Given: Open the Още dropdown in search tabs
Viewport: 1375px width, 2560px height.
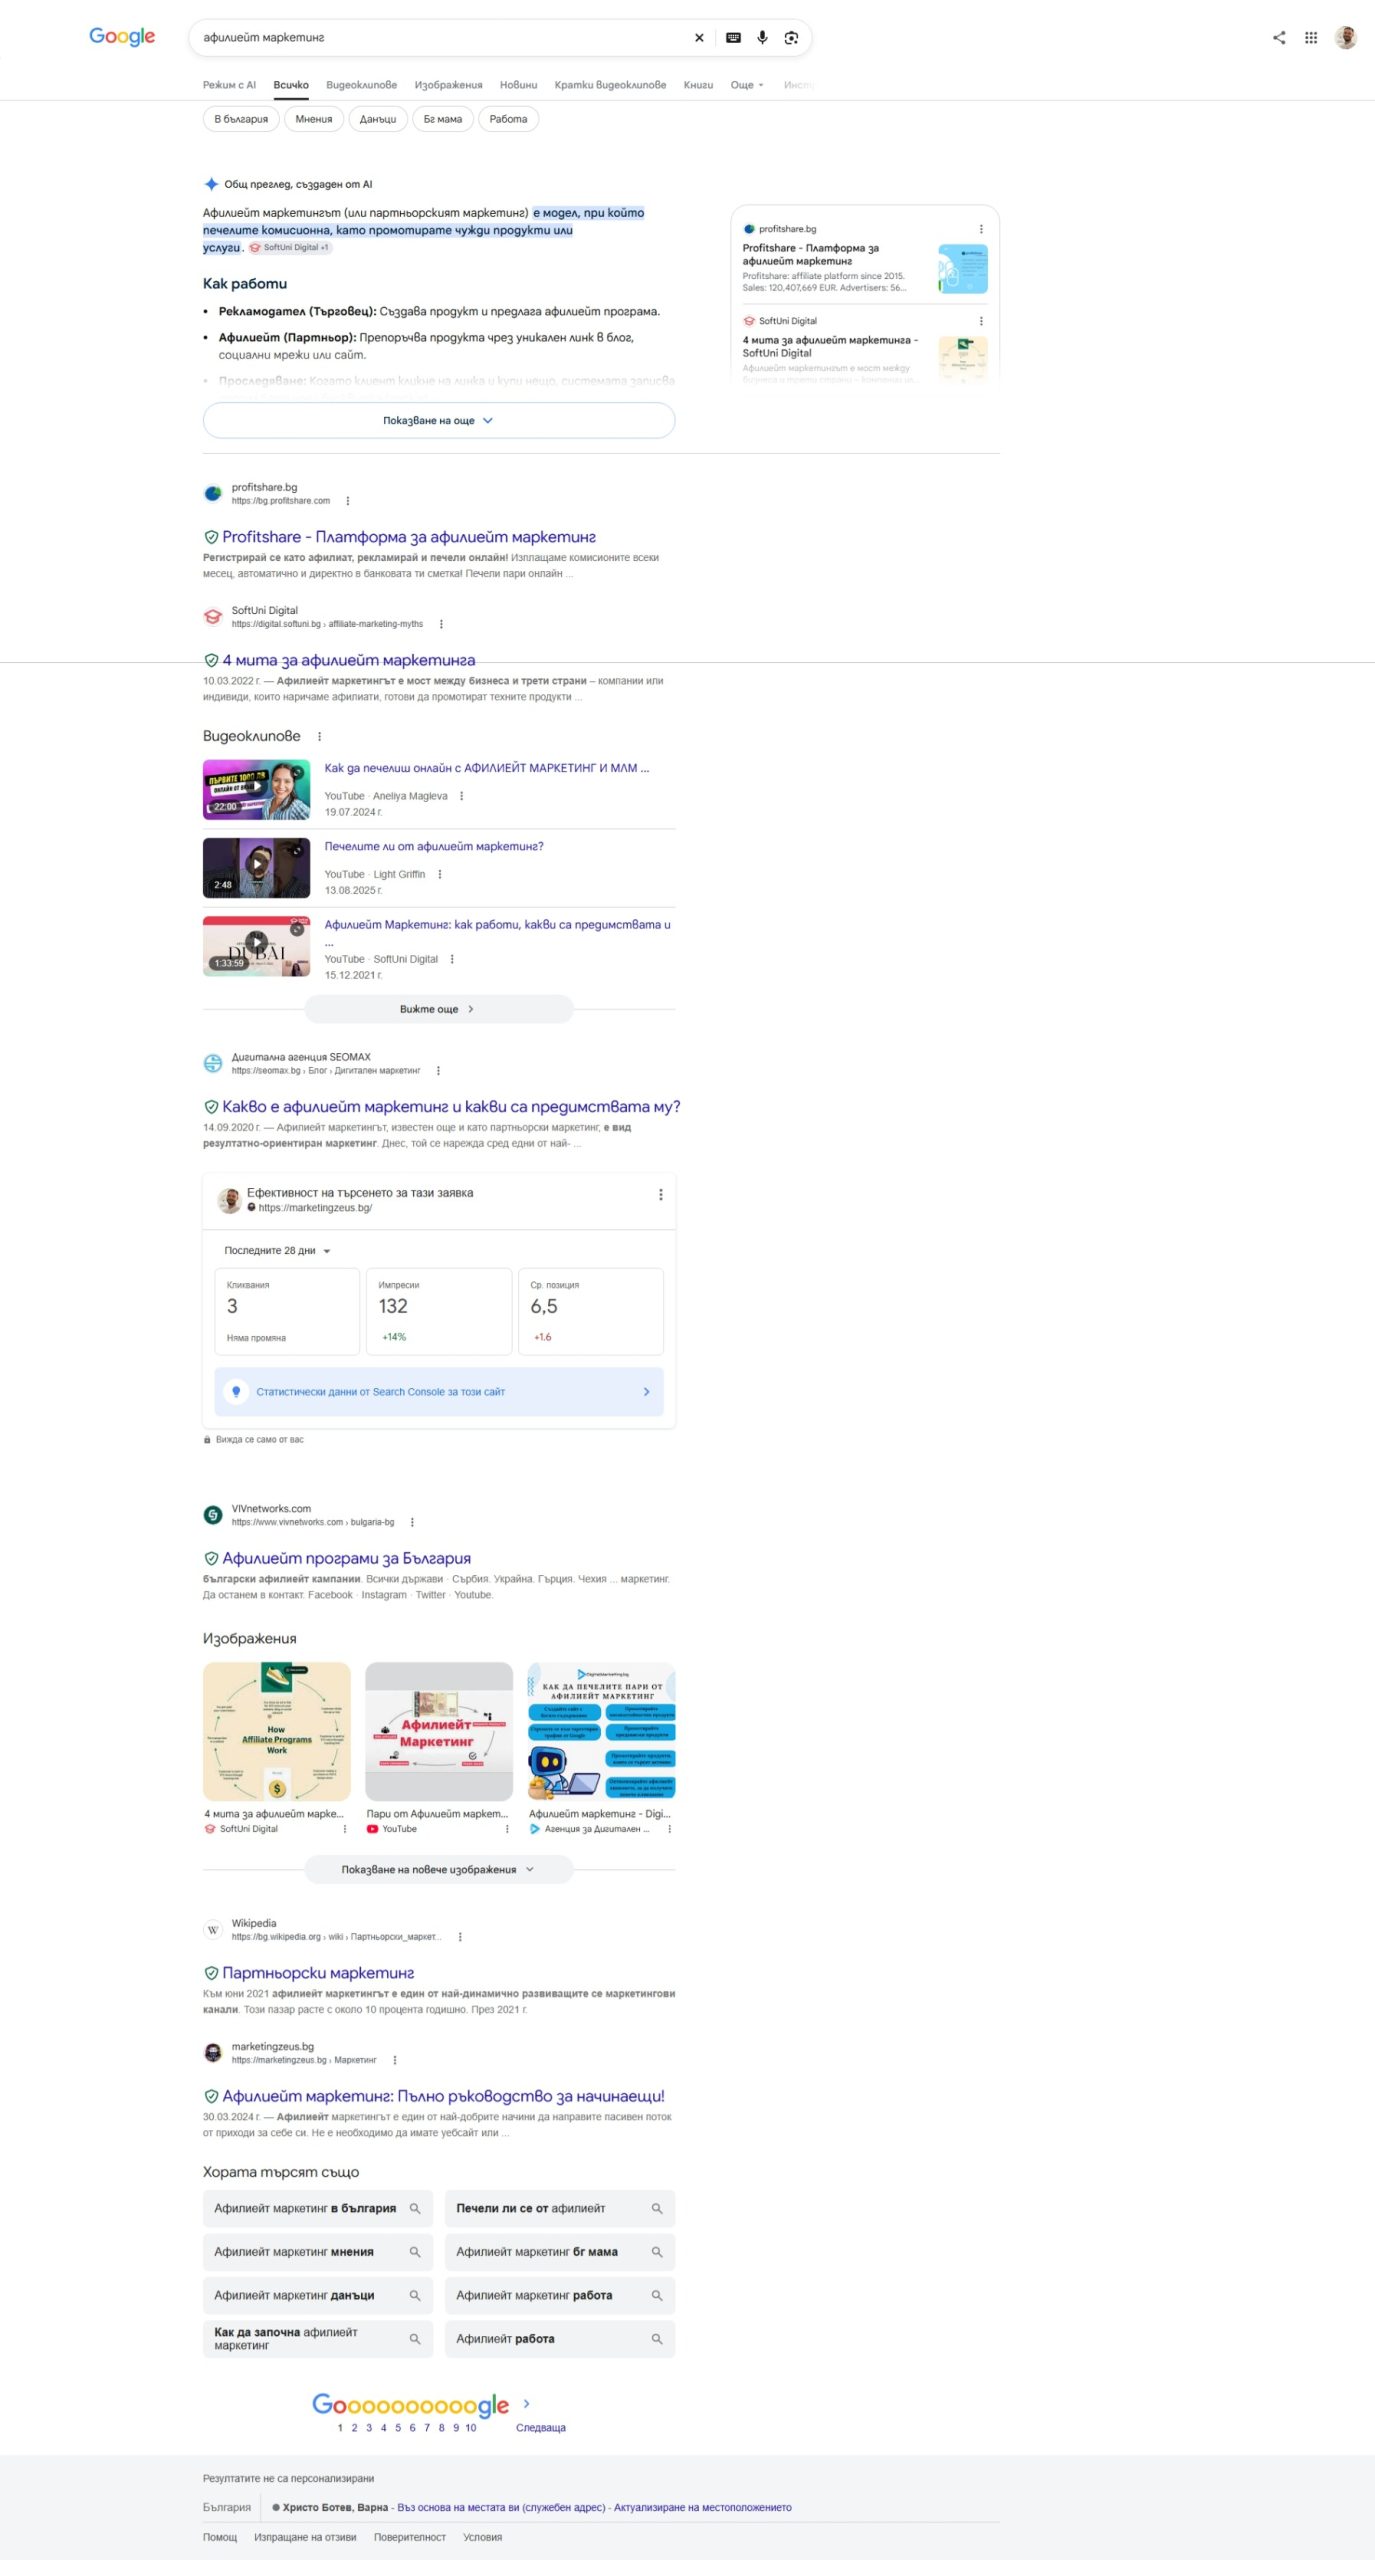Looking at the screenshot, I should click(x=747, y=85).
